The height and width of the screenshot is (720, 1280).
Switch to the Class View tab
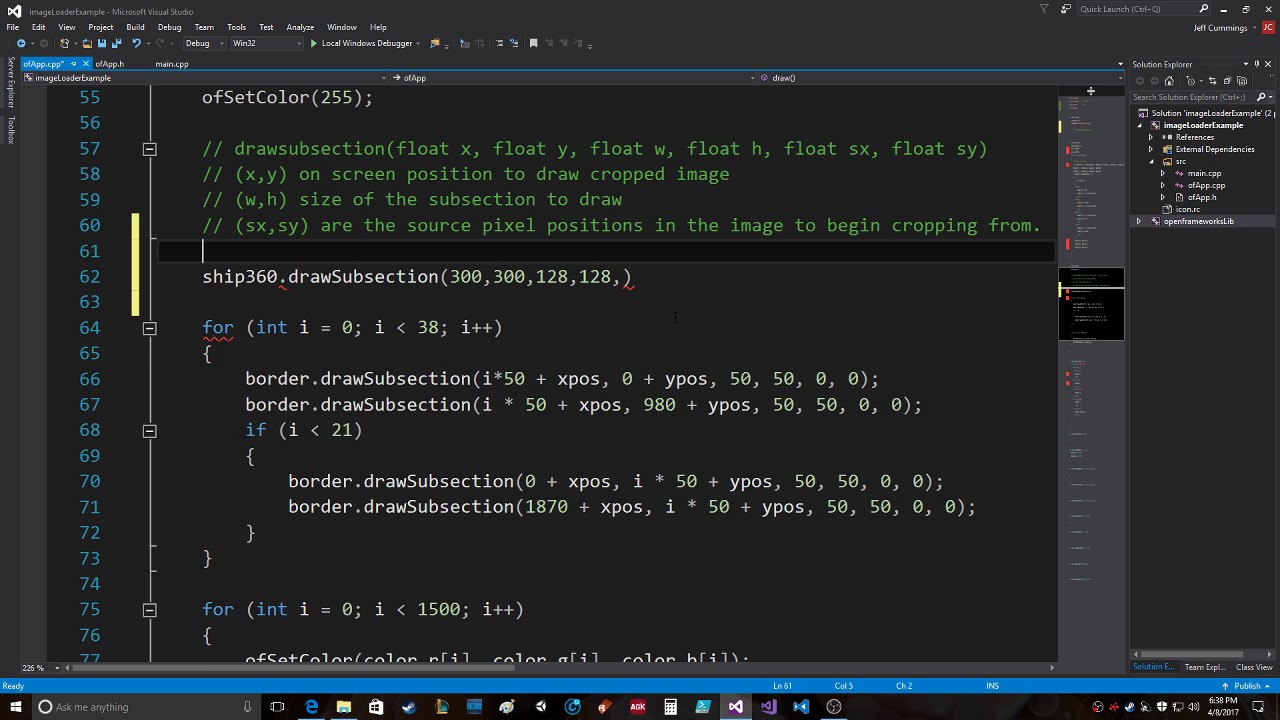point(1254,667)
